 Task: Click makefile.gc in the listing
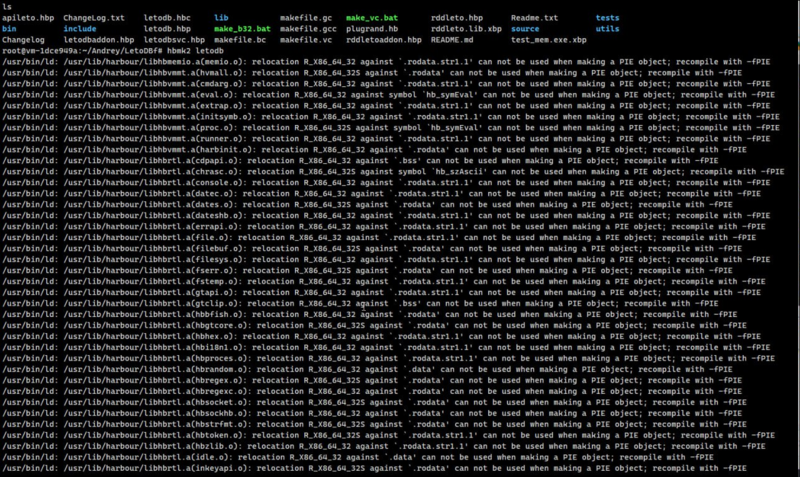pyautogui.click(x=306, y=18)
